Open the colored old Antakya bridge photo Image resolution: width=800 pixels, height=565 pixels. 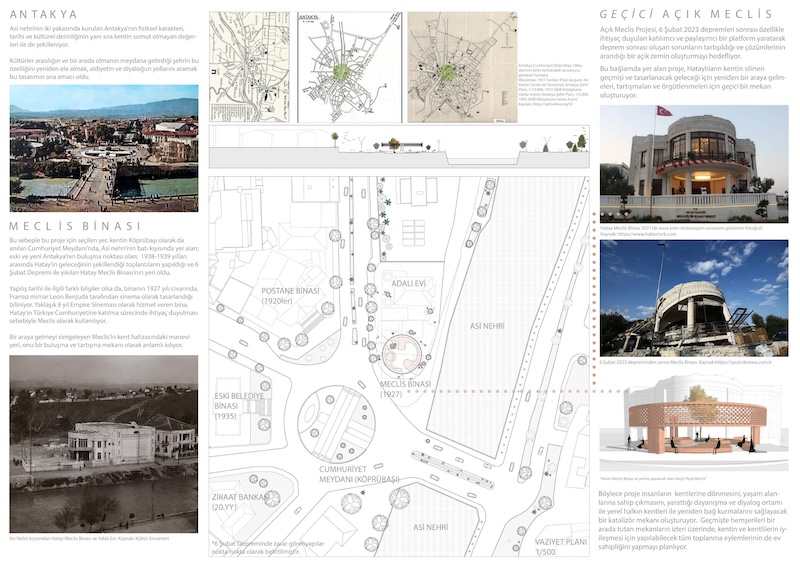click(103, 140)
